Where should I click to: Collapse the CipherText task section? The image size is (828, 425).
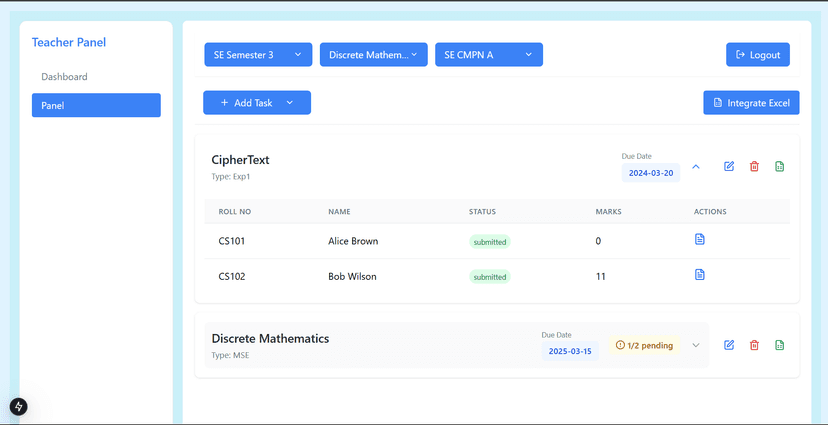697,167
